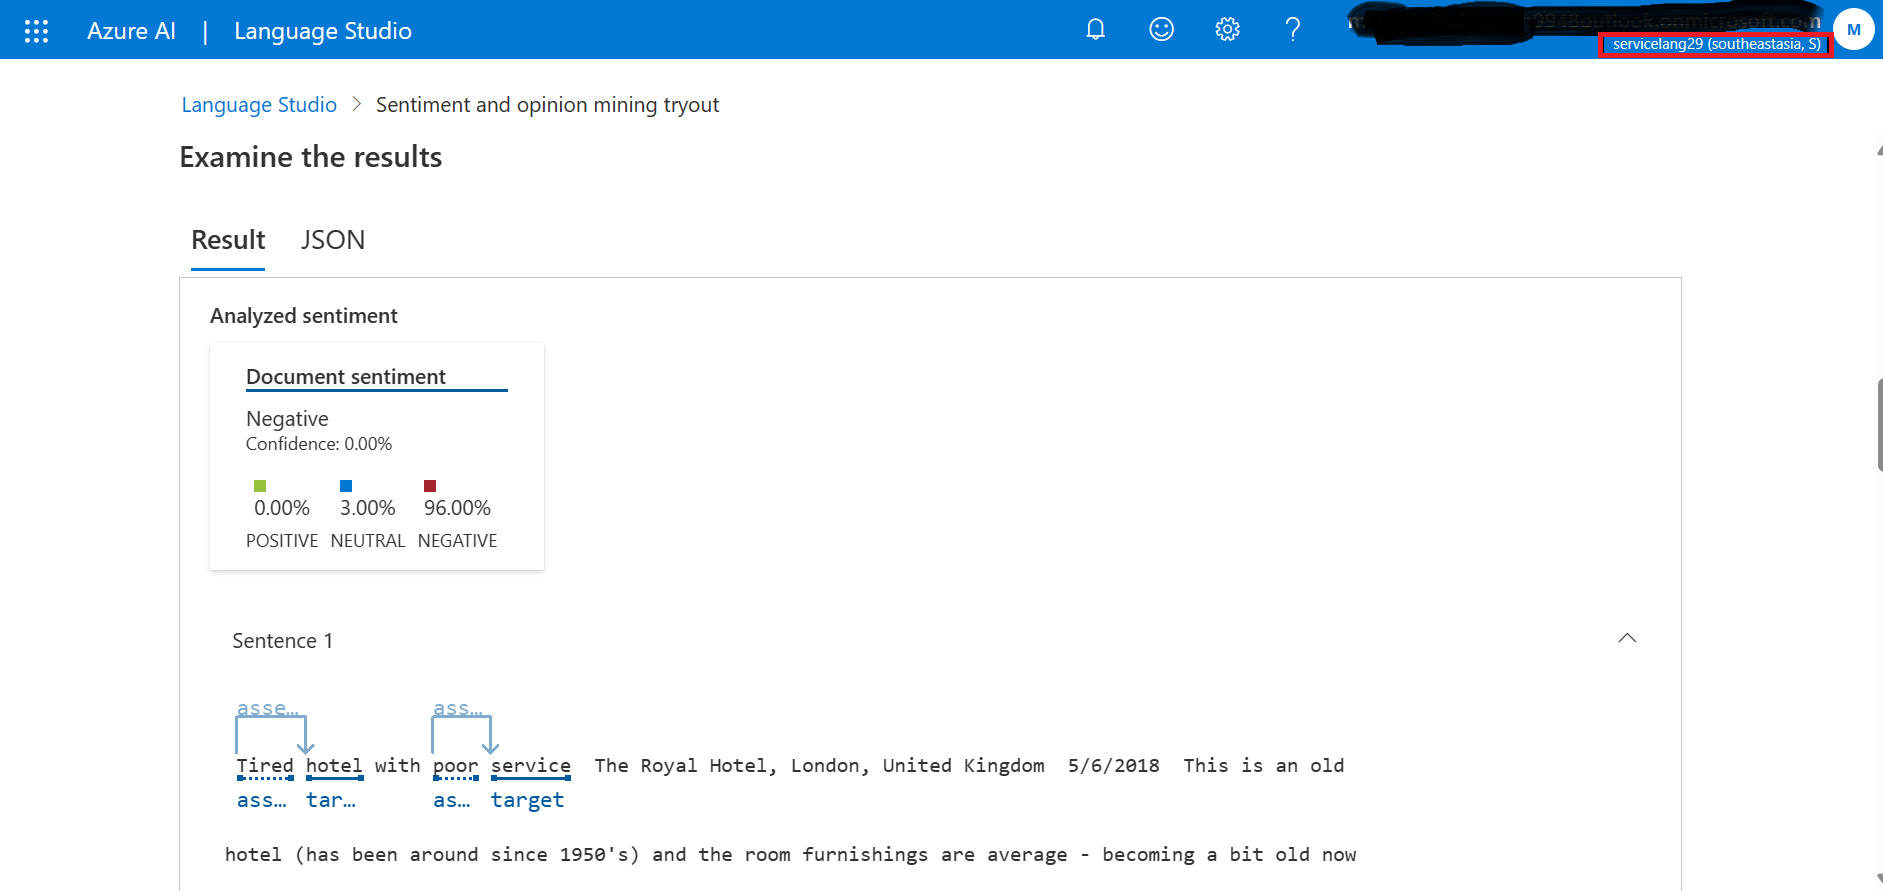Screen dimensions: 1883x891
Task: Click the blue NEUTRAL color square
Action: [346, 486]
